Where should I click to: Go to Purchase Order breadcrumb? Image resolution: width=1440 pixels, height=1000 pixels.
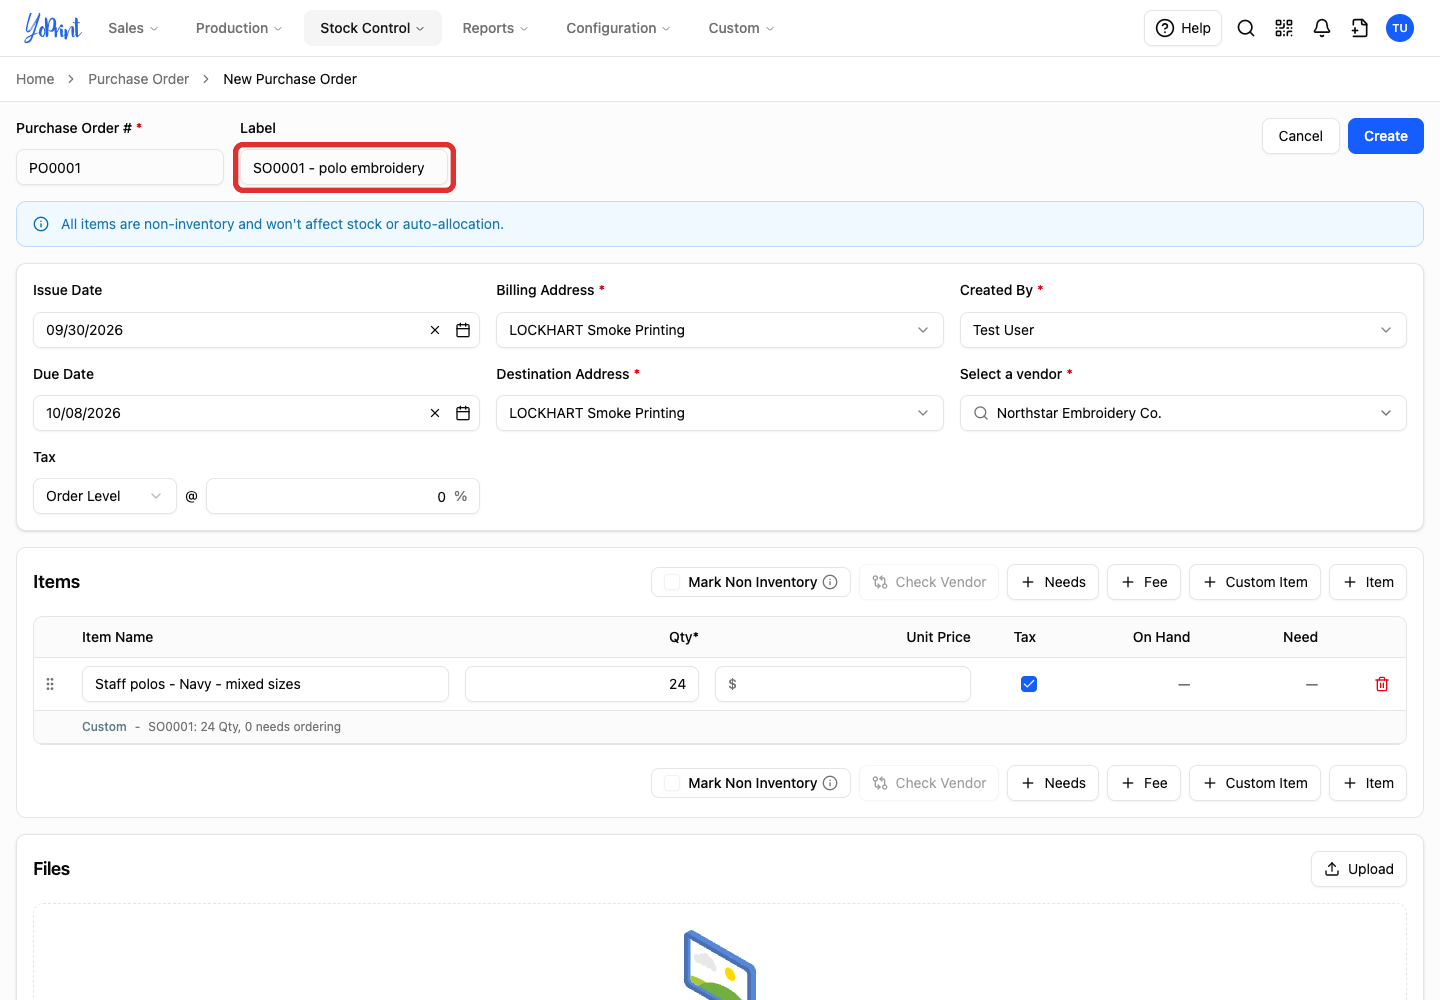click(x=138, y=79)
